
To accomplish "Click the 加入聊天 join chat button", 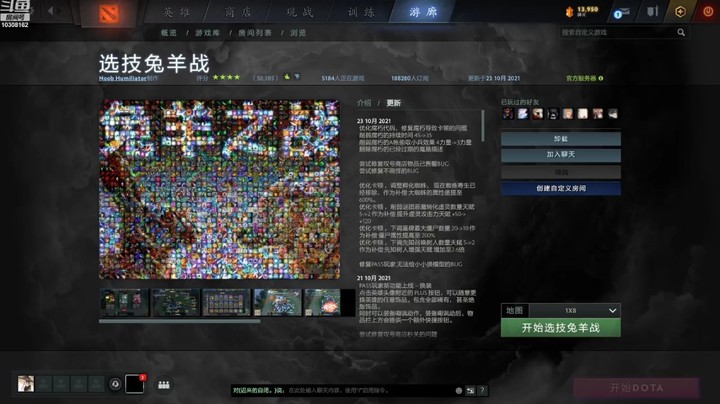I will pos(561,155).
